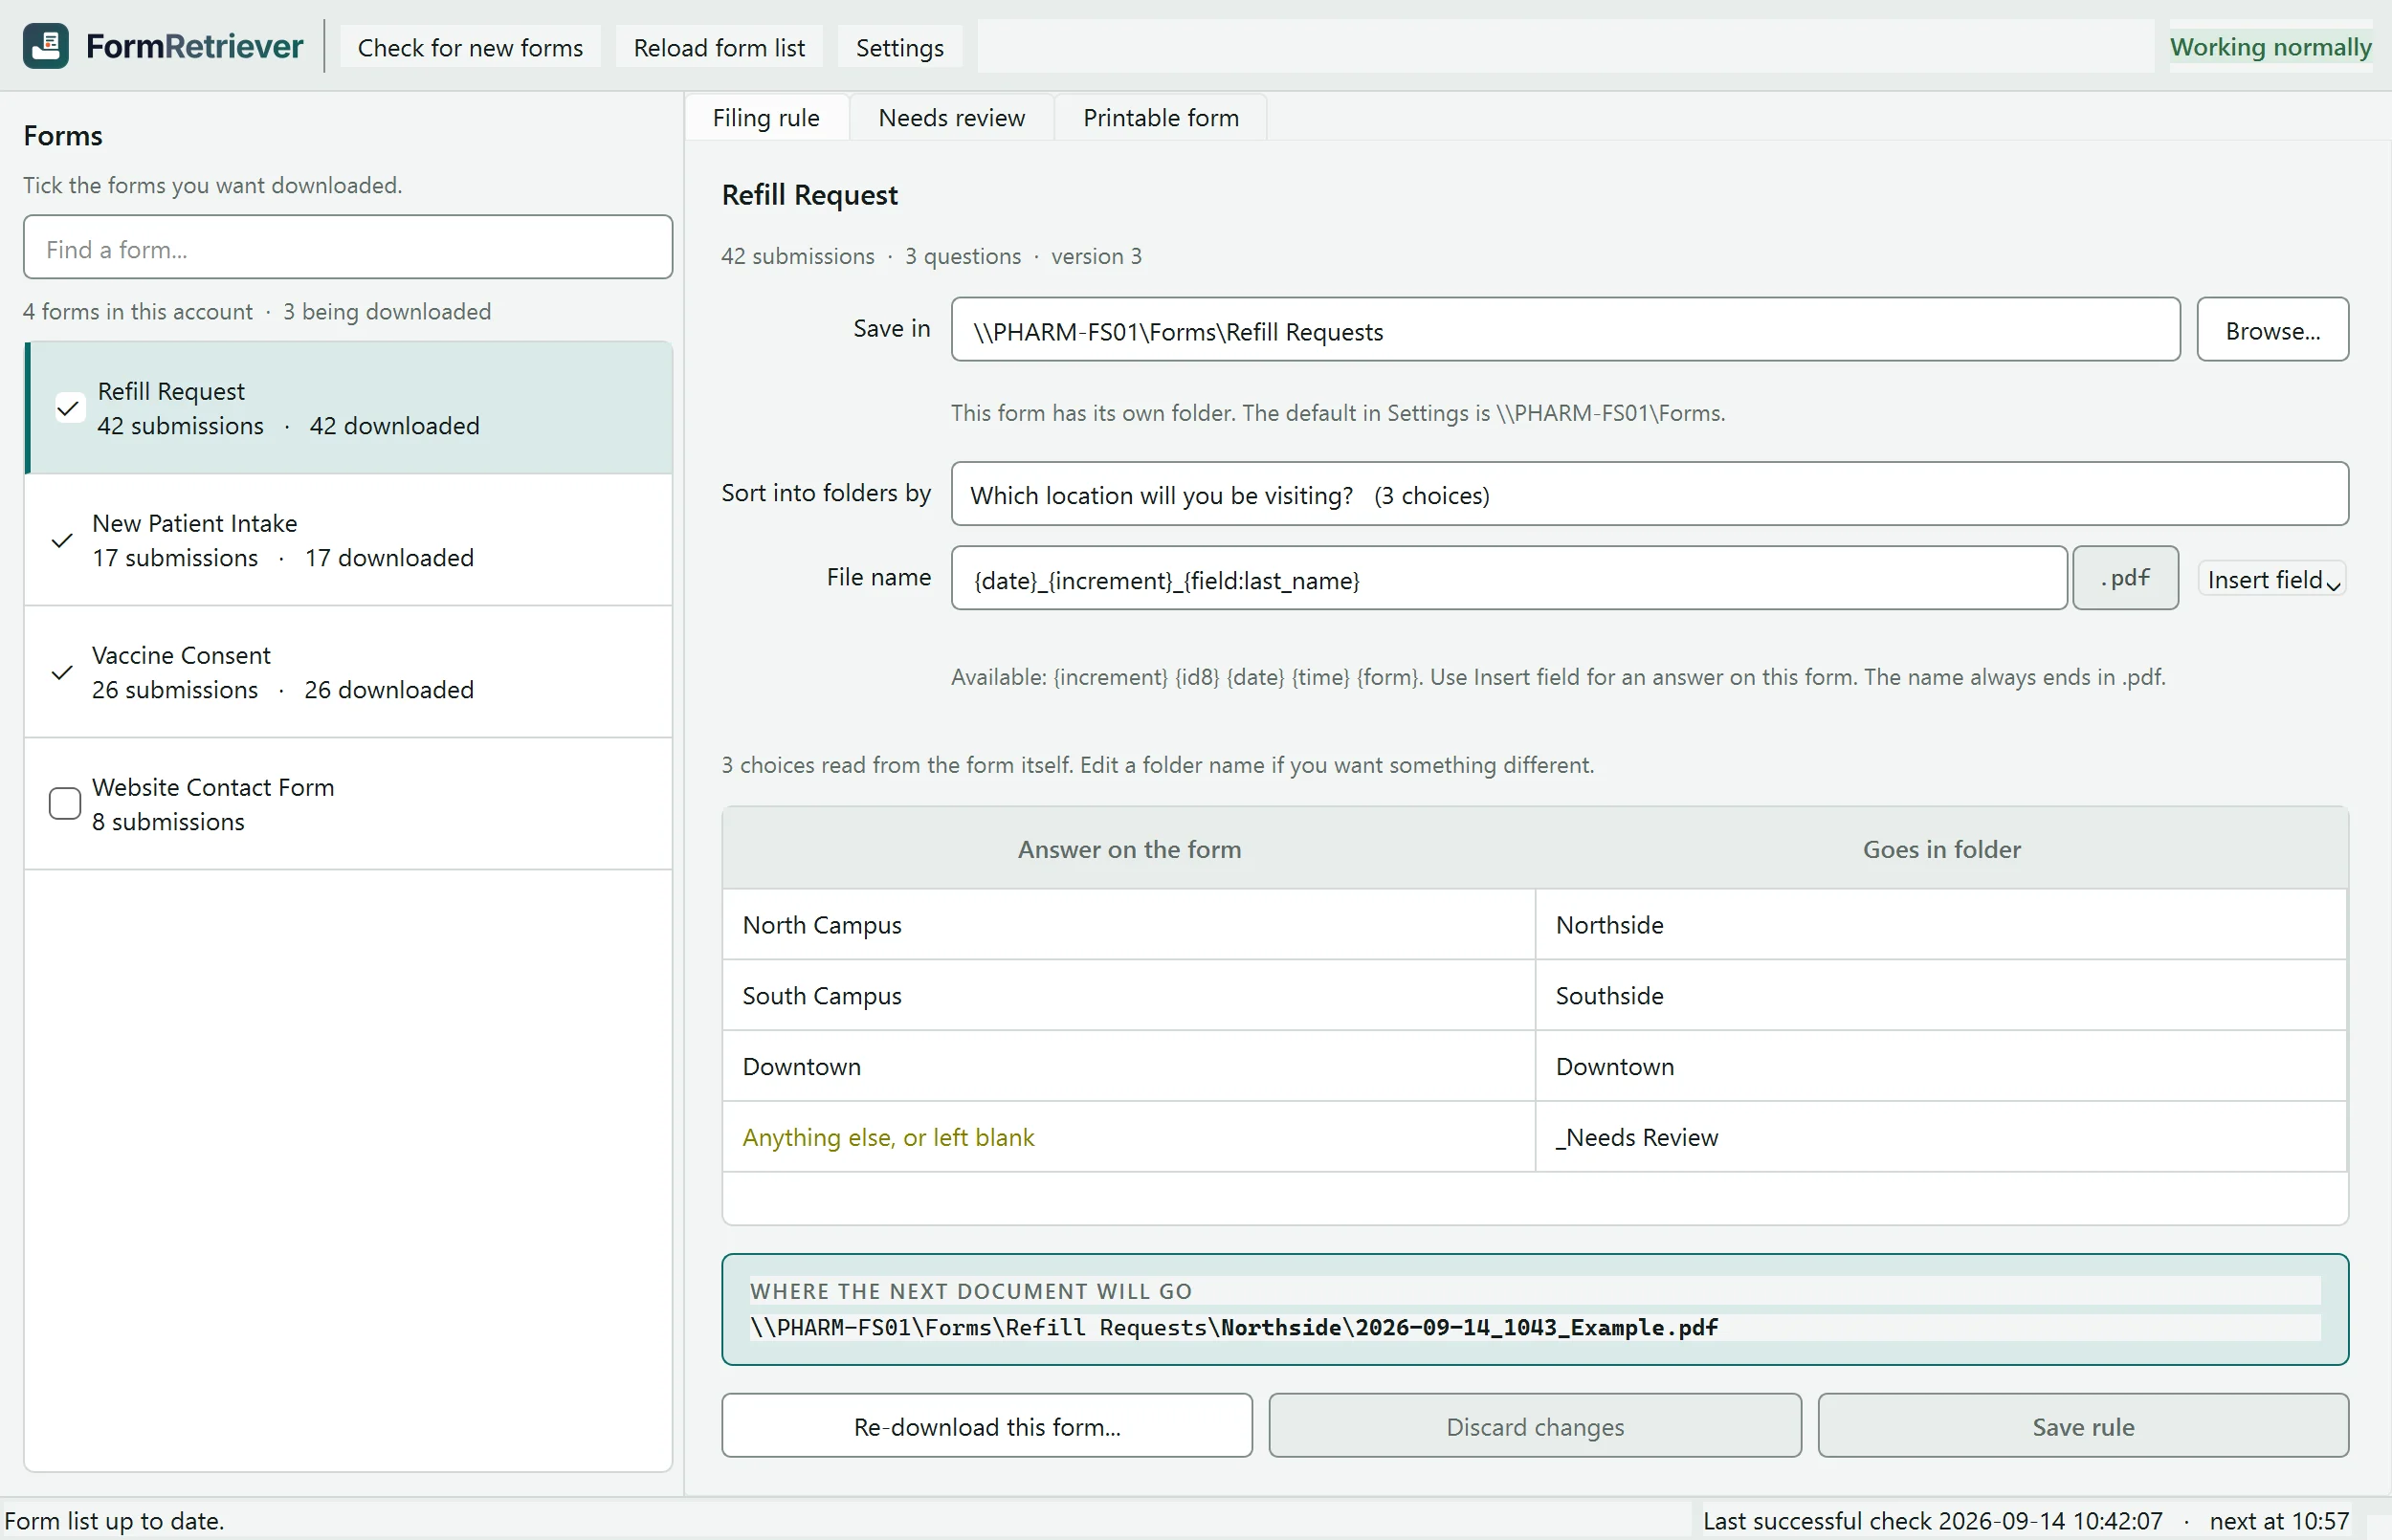Edit the Southside folder name cell

coord(1940,995)
